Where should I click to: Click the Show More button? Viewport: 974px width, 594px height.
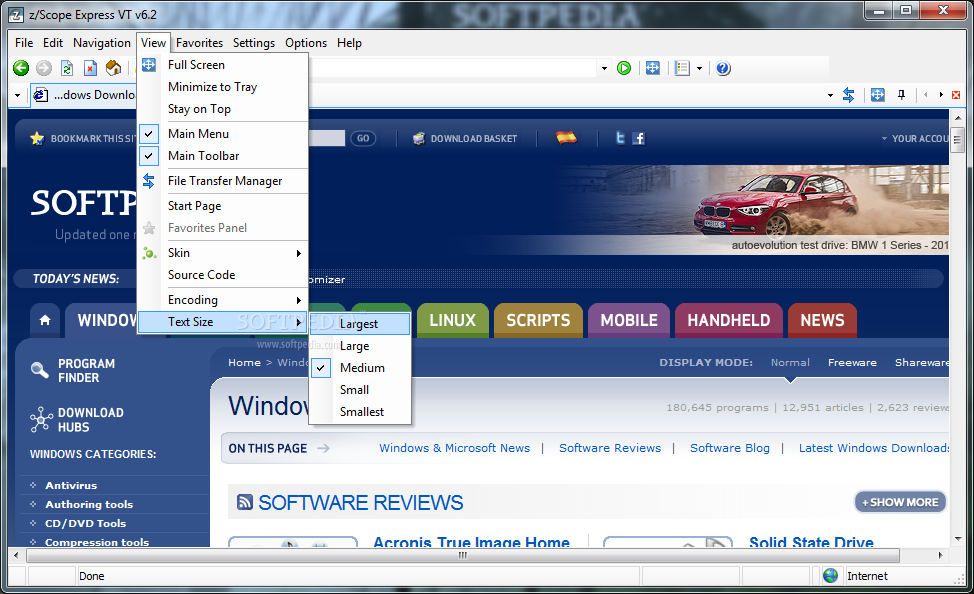tap(900, 502)
